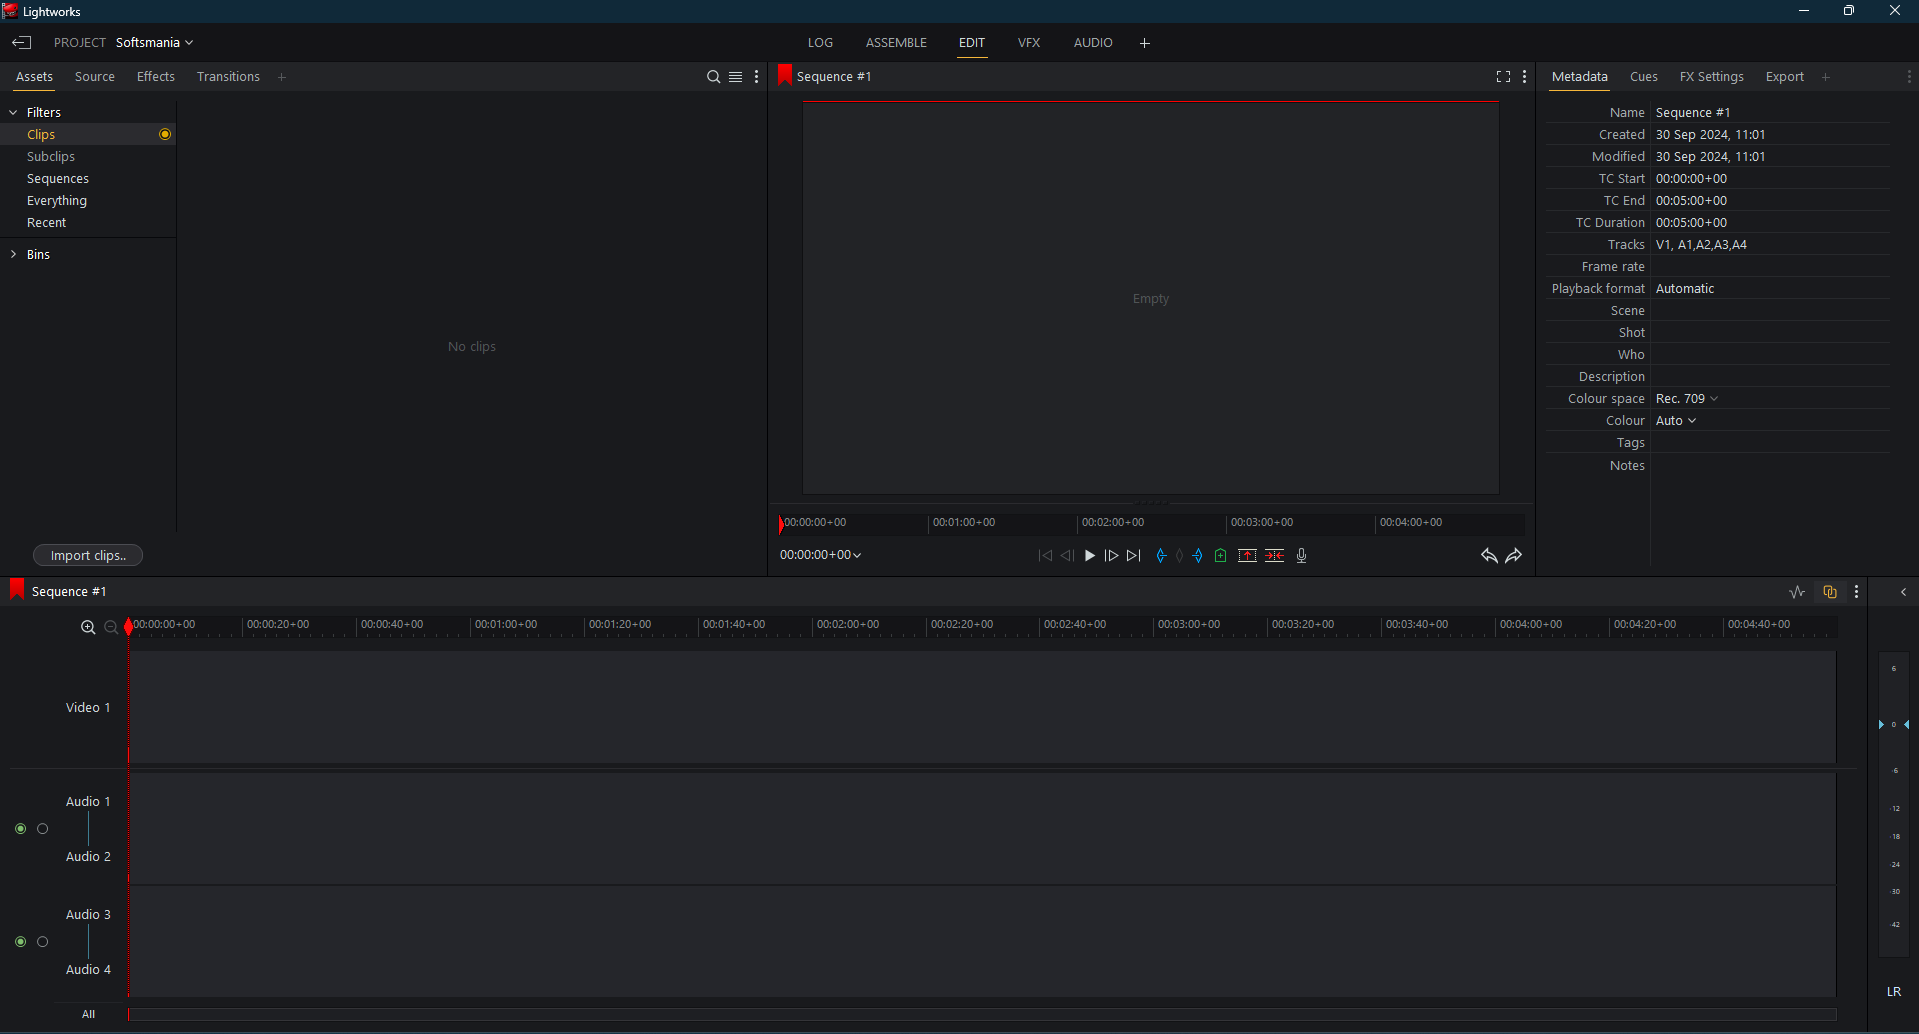Click the orange timeline sync icon
The width and height of the screenshot is (1919, 1034).
pos(1830,592)
